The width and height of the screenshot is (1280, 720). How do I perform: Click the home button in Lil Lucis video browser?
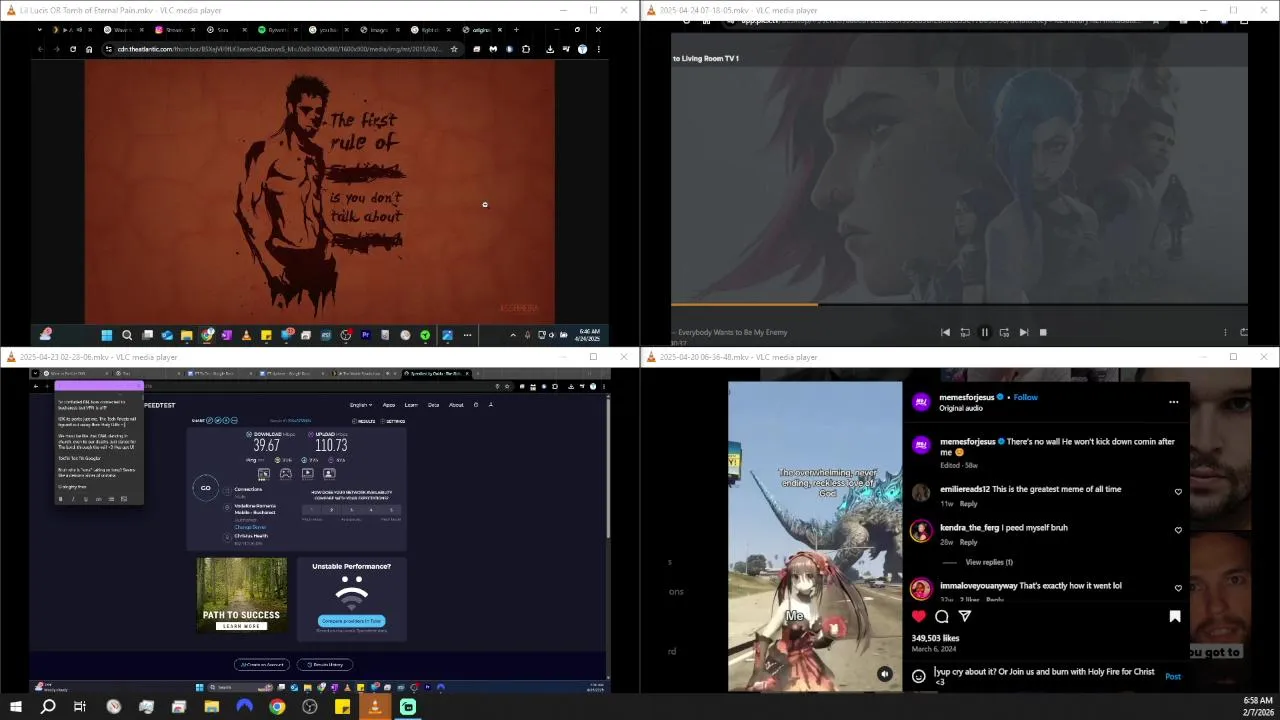(x=89, y=49)
